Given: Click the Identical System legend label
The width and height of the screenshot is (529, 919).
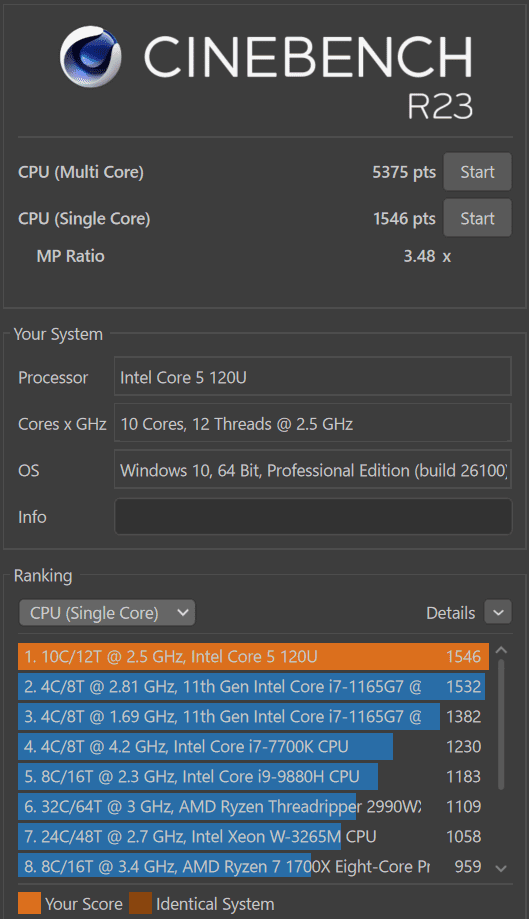Looking at the screenshot, I should (x=215, y=904).
